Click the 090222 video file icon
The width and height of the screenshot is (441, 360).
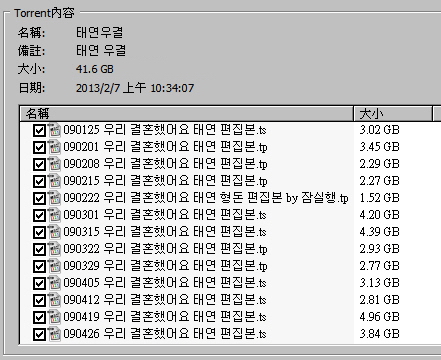click(x=54, y=198)
